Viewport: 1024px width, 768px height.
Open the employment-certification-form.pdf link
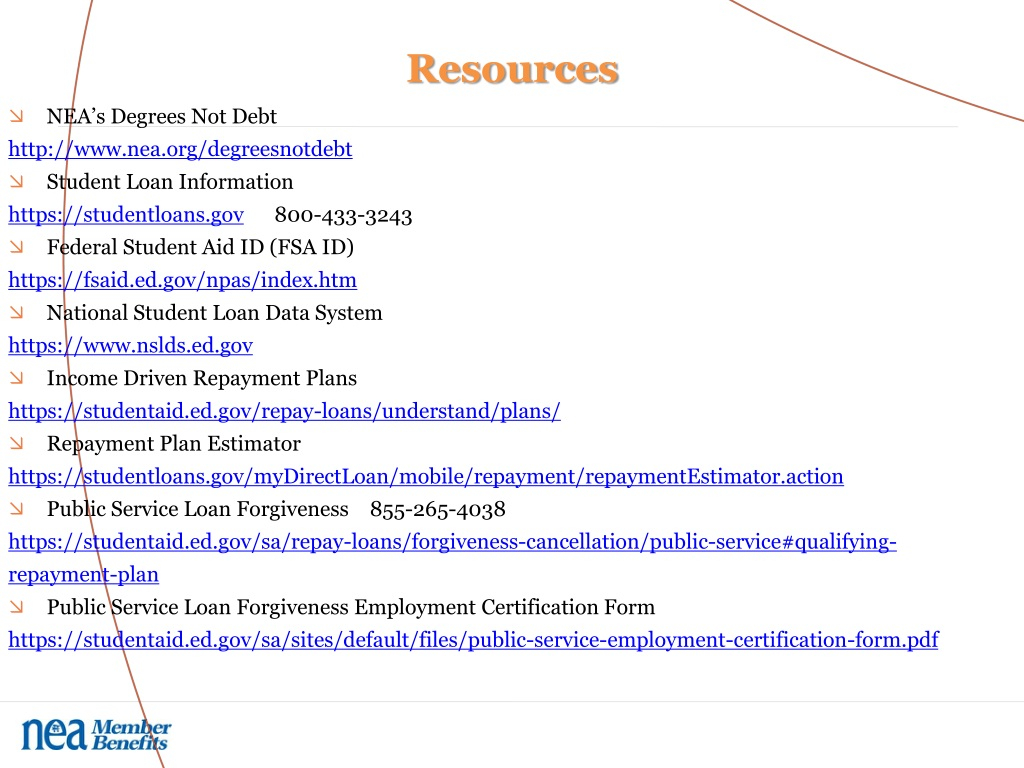tap(473, 639)
